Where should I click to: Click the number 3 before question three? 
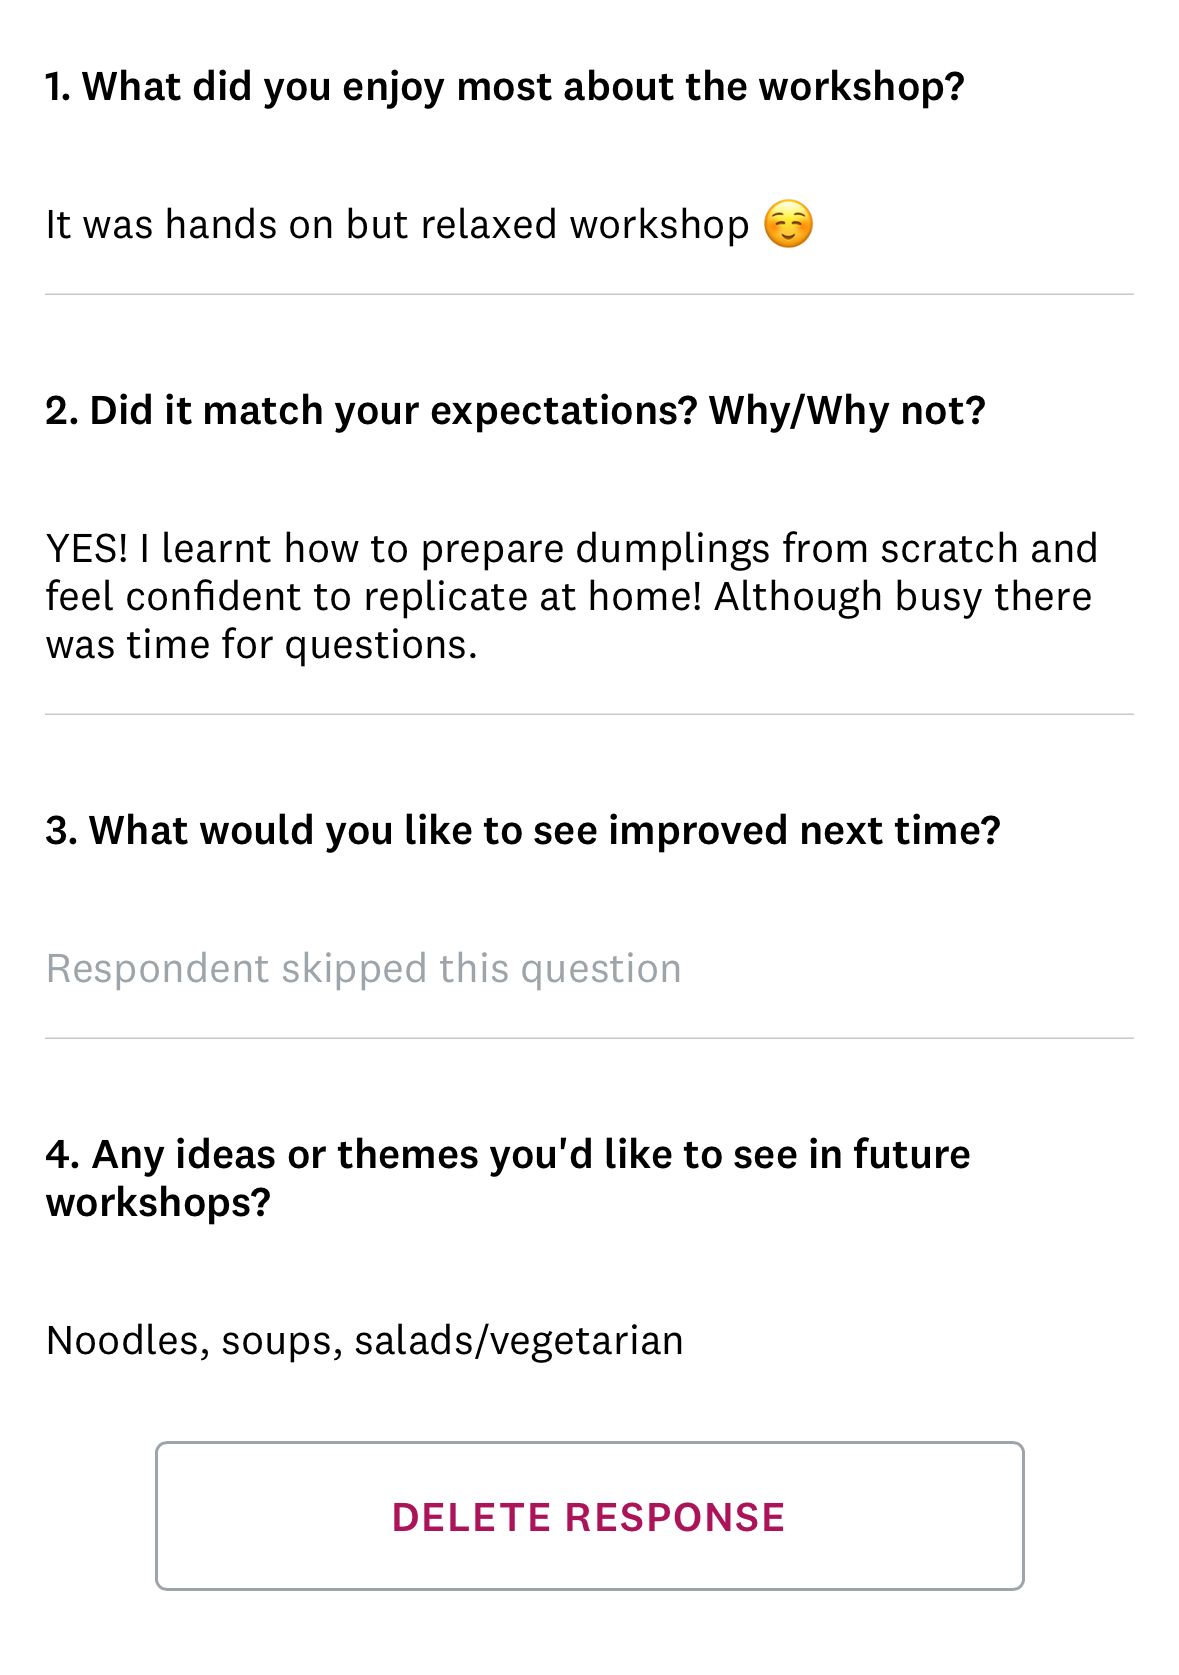pos(57,829)
